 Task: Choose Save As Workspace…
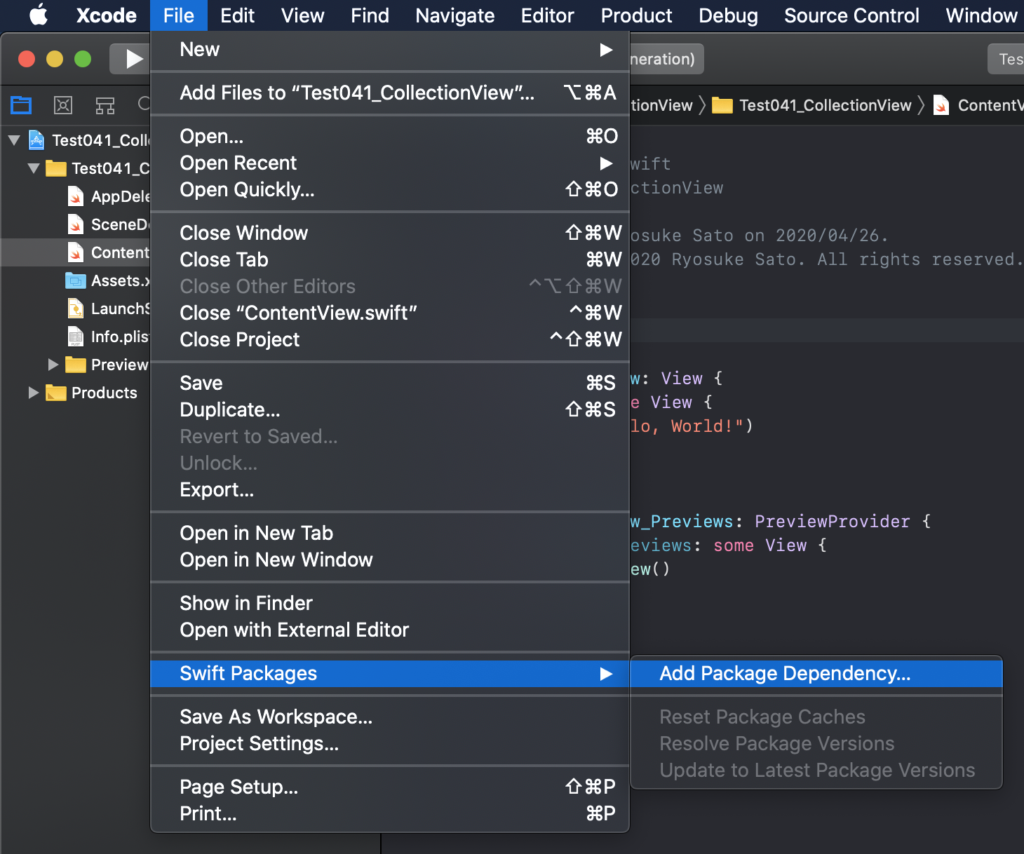click(390, 716)
